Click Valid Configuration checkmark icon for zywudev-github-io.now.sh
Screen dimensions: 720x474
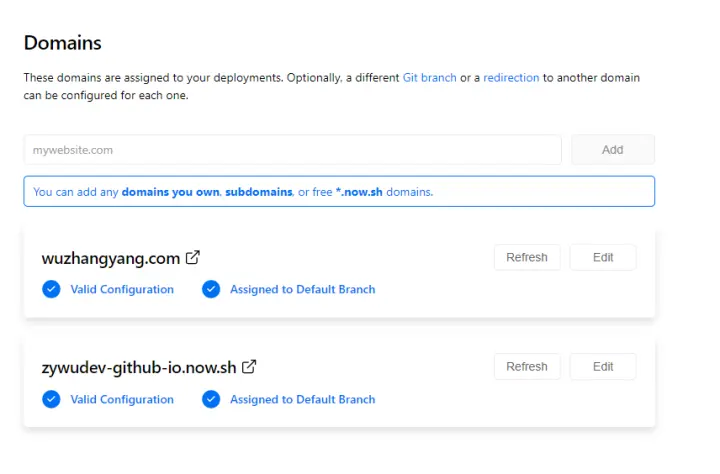point(51,399)
